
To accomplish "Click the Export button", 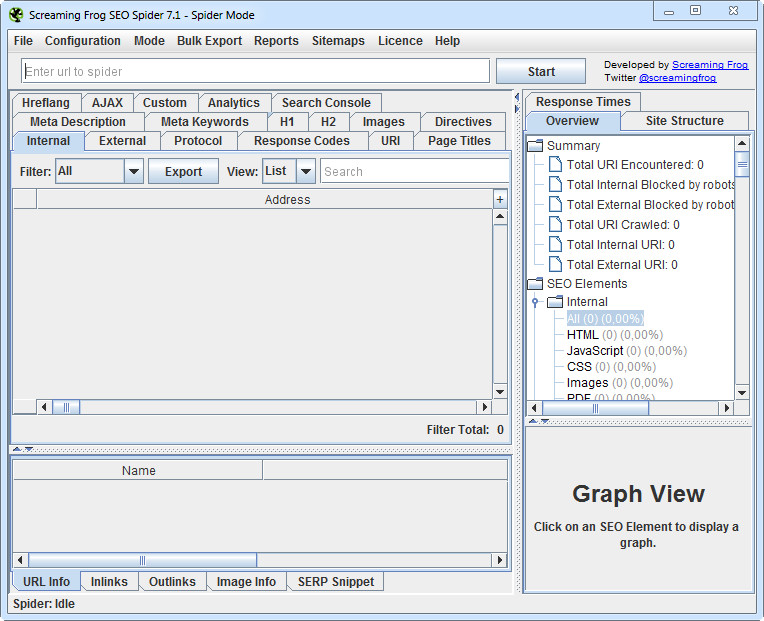I will point(183,171).
